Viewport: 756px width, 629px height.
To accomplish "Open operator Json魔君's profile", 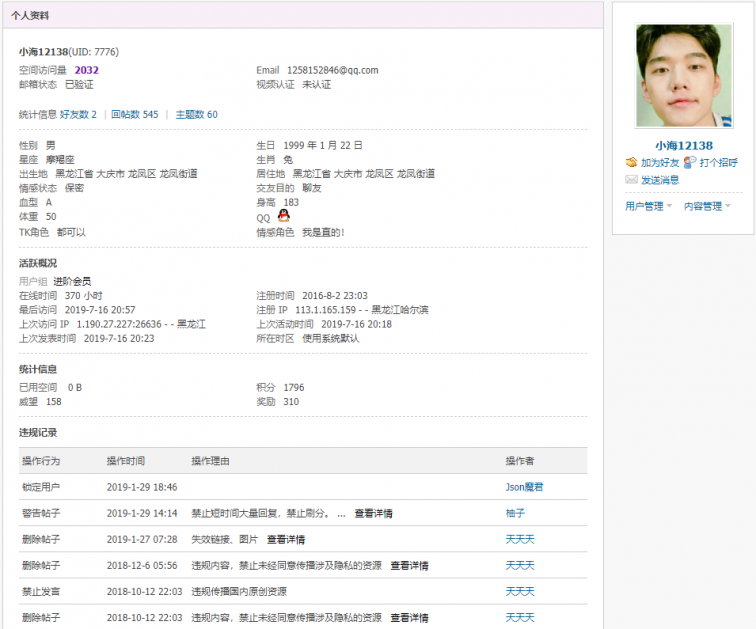I will coord(524,487).
